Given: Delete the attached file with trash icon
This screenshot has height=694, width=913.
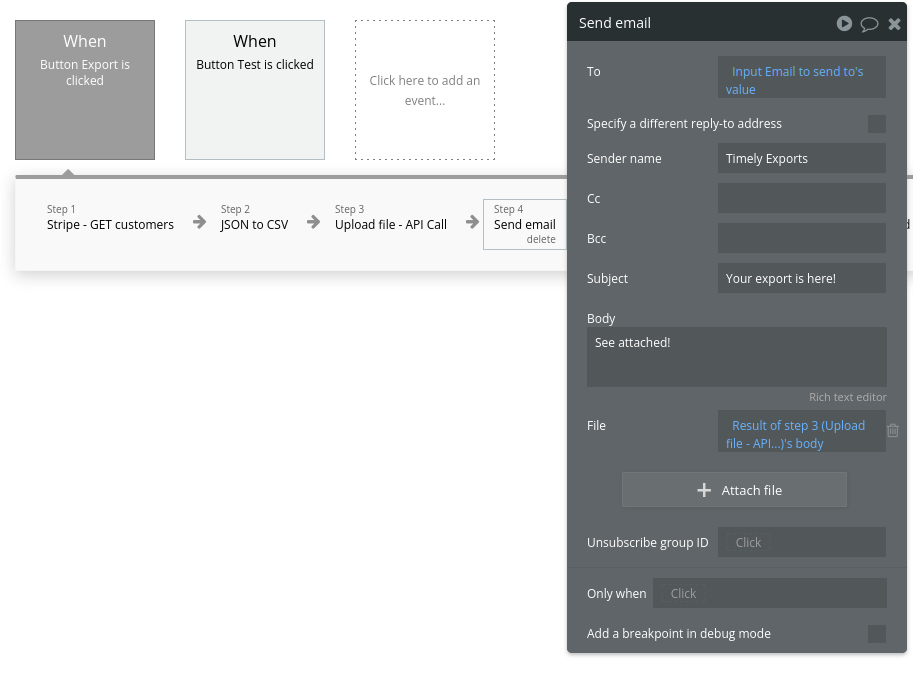Looking at the screenshot, I should pos(893,430).
